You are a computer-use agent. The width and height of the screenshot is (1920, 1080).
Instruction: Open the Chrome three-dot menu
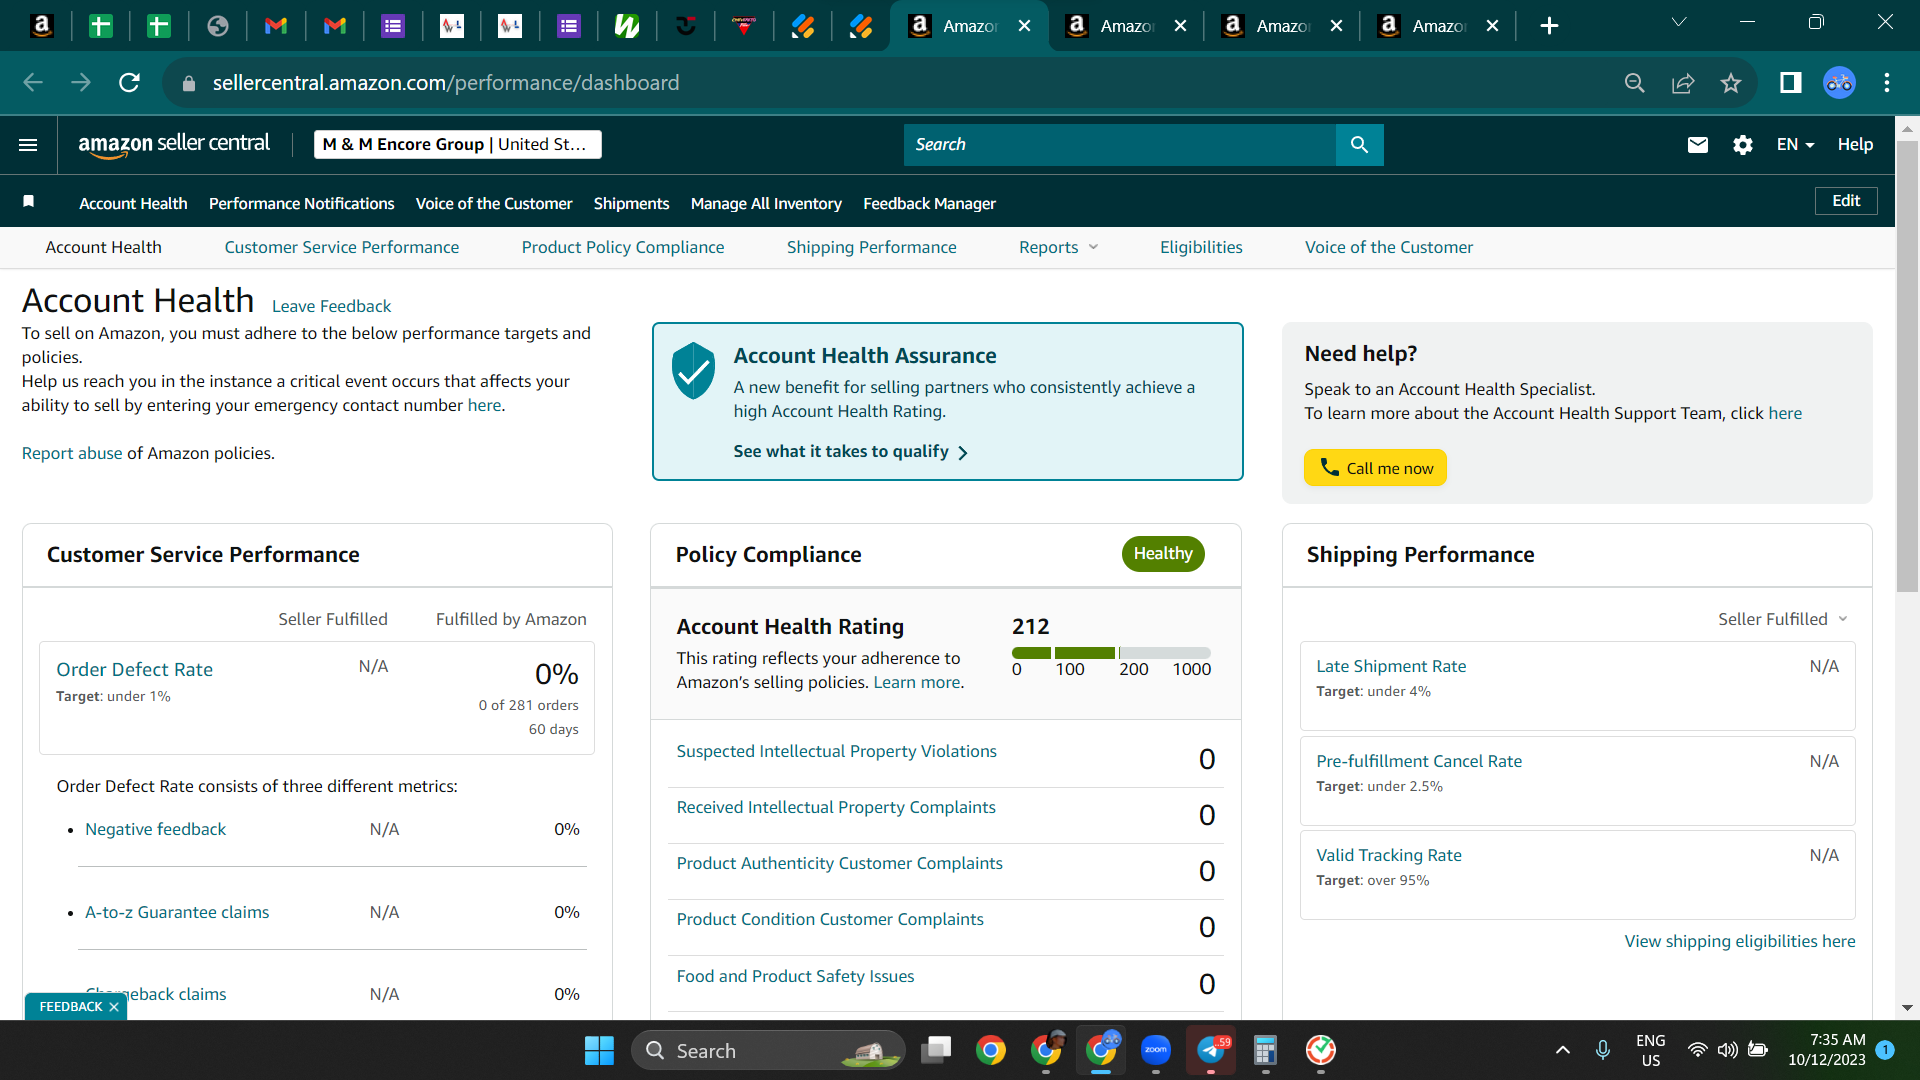pos(1887,83)
